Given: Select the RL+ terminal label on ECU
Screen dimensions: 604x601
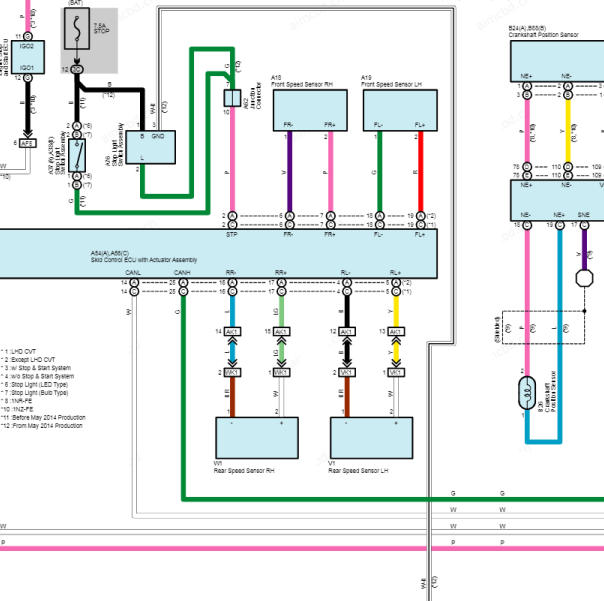Looking at the screenshot, I should pos(396,273).
